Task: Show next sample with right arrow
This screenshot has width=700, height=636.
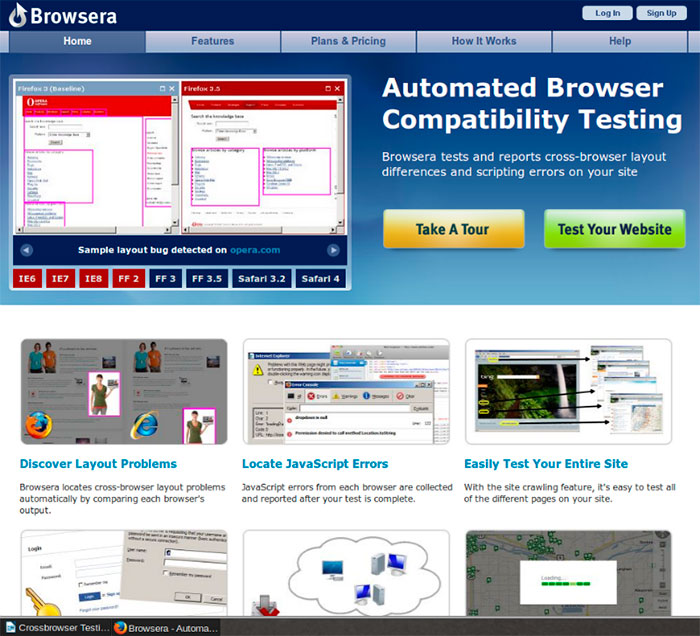Action: (x=333, y=250)
